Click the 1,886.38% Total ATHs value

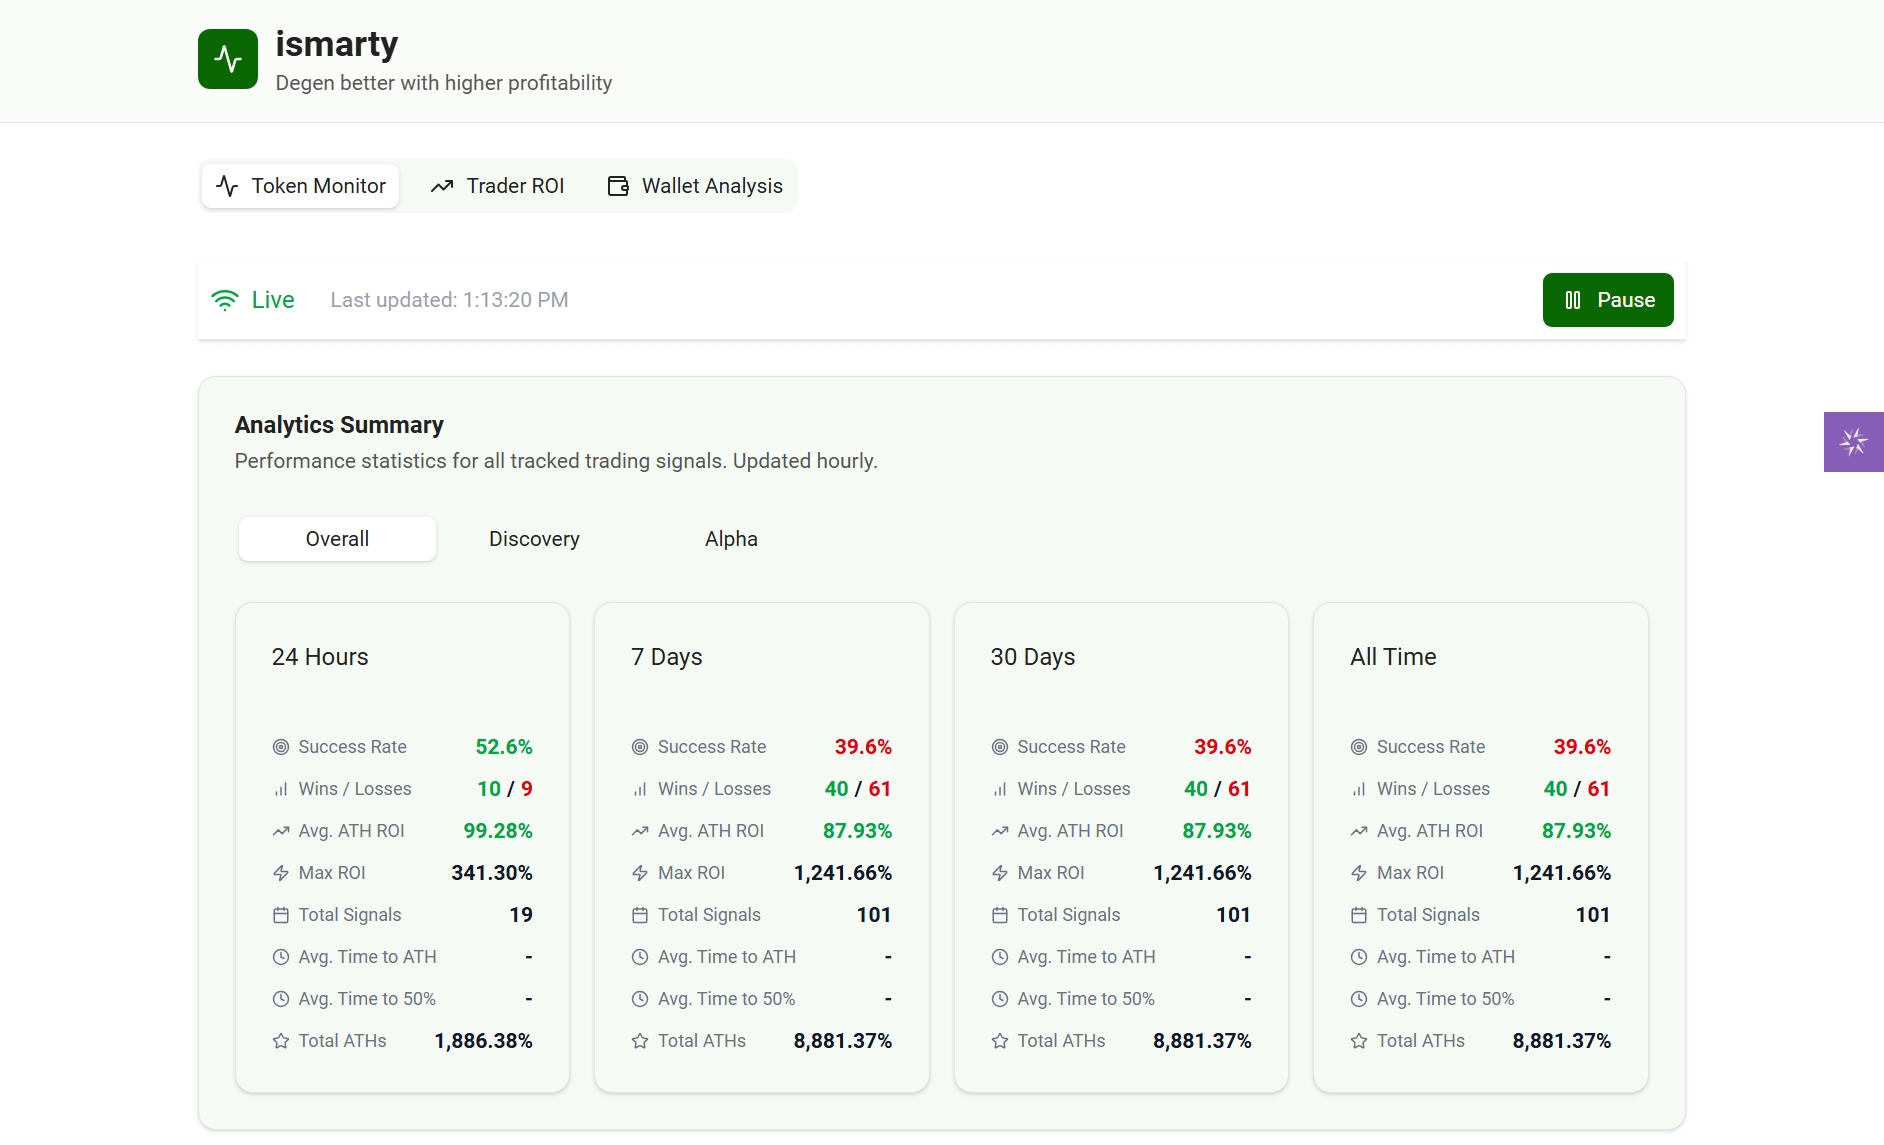pos(484,1041)
